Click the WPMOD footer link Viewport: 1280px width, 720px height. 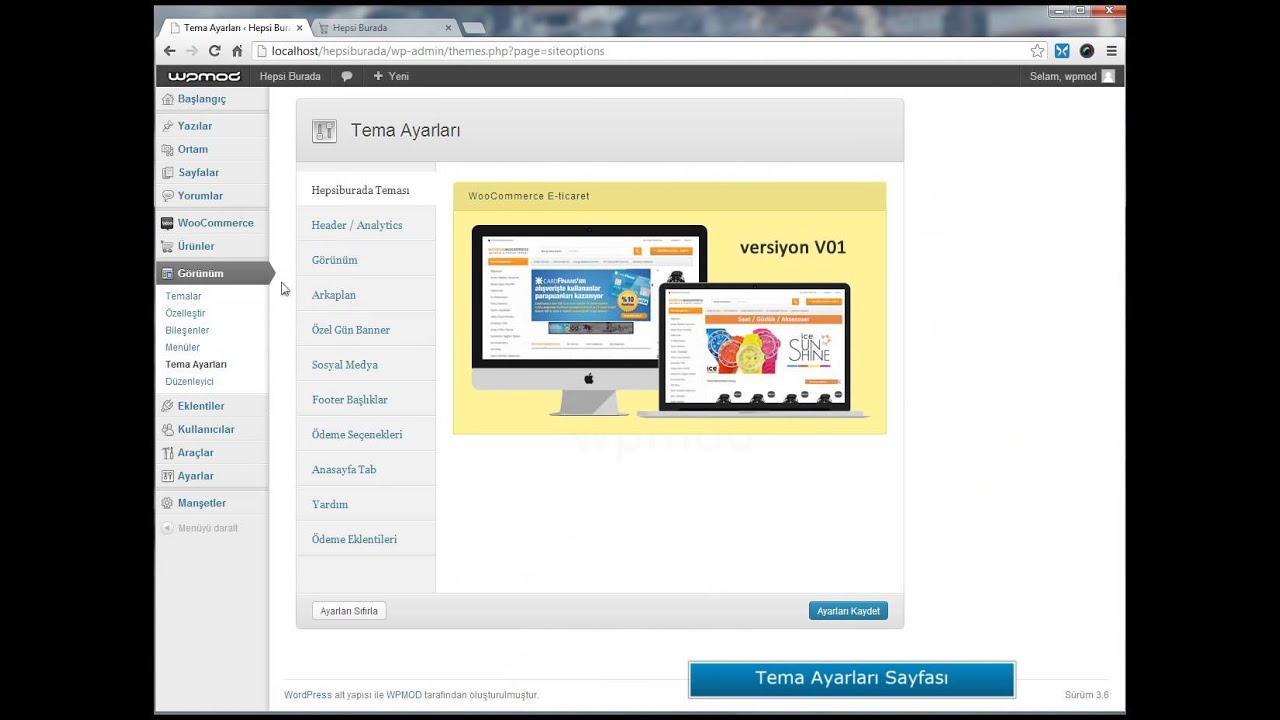[404, 695]
